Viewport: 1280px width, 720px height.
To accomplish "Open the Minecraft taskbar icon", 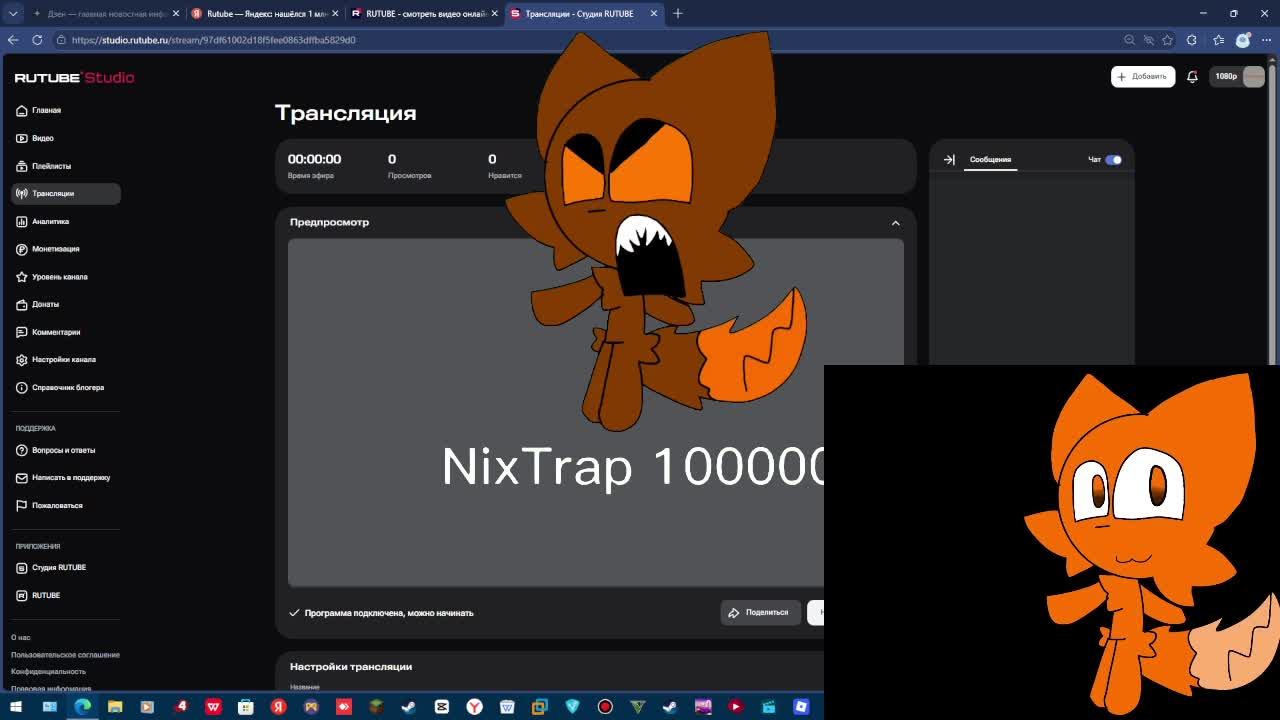I will coord(376,707).
